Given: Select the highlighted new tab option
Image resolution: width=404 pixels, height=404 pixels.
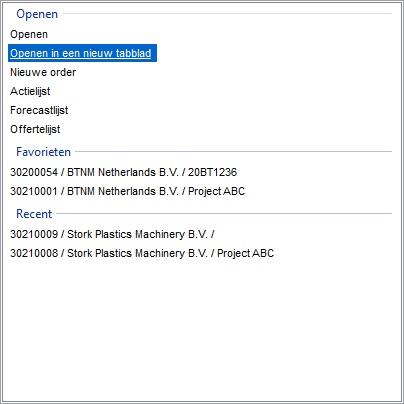Looking at the screenshot, I should (x=81, y=53).
